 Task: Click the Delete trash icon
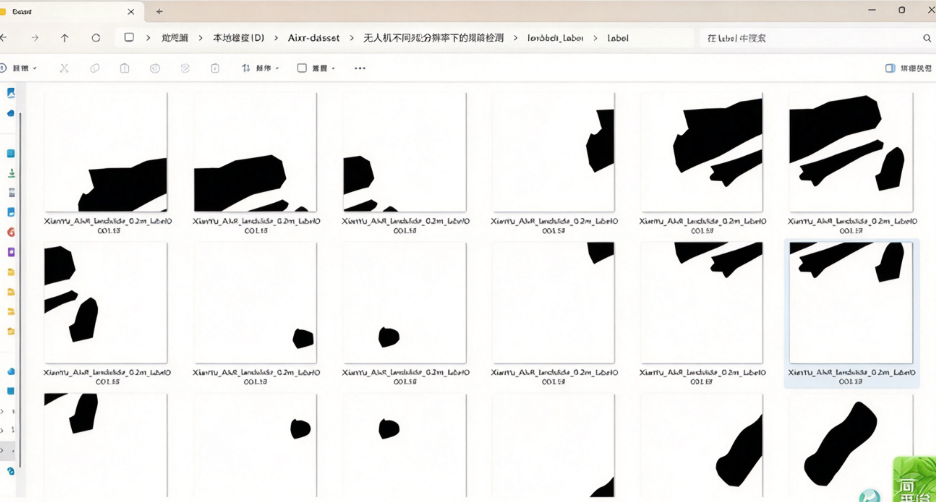(x=215, y=68)
